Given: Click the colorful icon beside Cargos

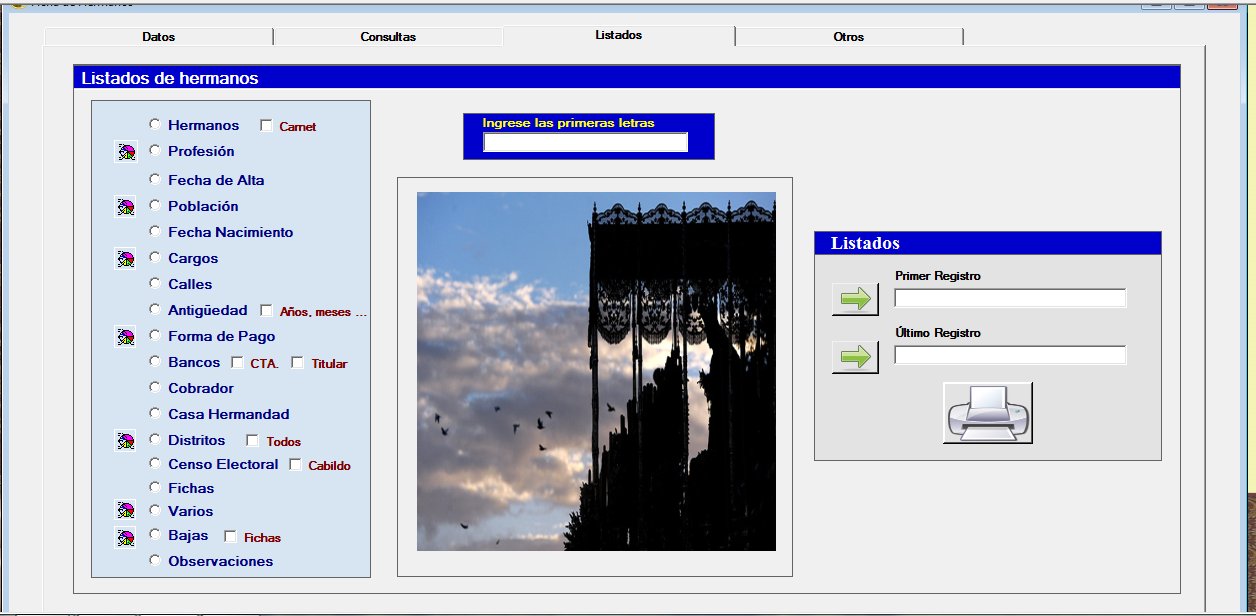Looking at the screenshot, I should click(x=125, y=259).
